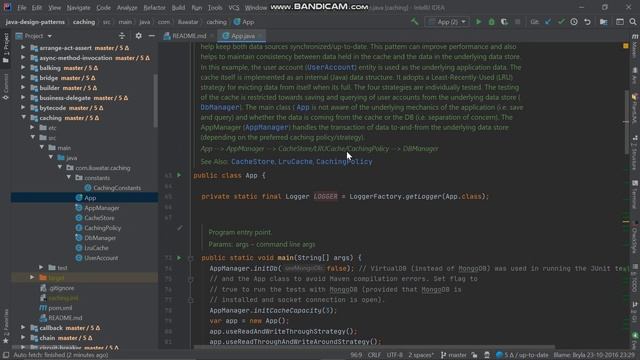Click the Build project hammer icon
Image resolution: width=640 pixels, height=360 pixels.
coord(415,22)
